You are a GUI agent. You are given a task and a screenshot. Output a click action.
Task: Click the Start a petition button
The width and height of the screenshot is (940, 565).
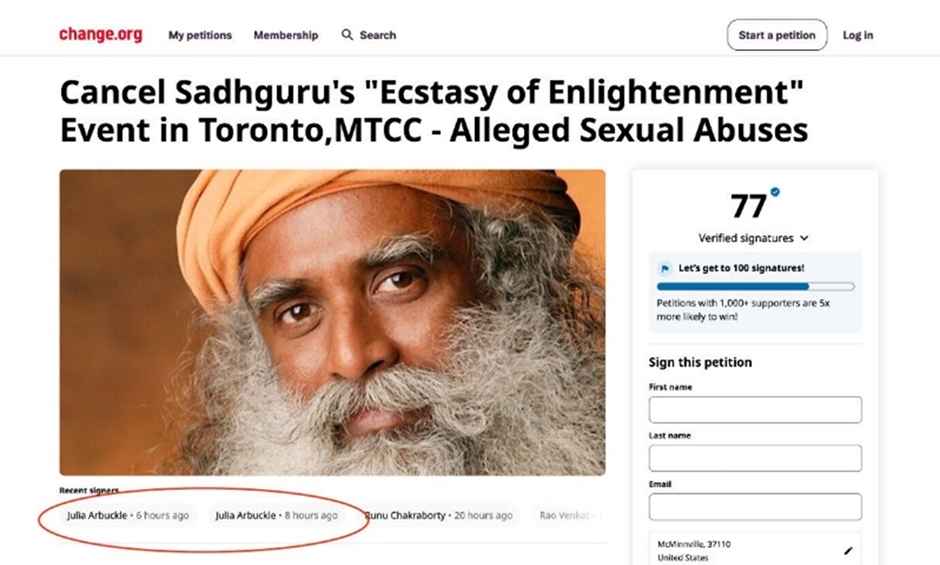tap(777, 35)
